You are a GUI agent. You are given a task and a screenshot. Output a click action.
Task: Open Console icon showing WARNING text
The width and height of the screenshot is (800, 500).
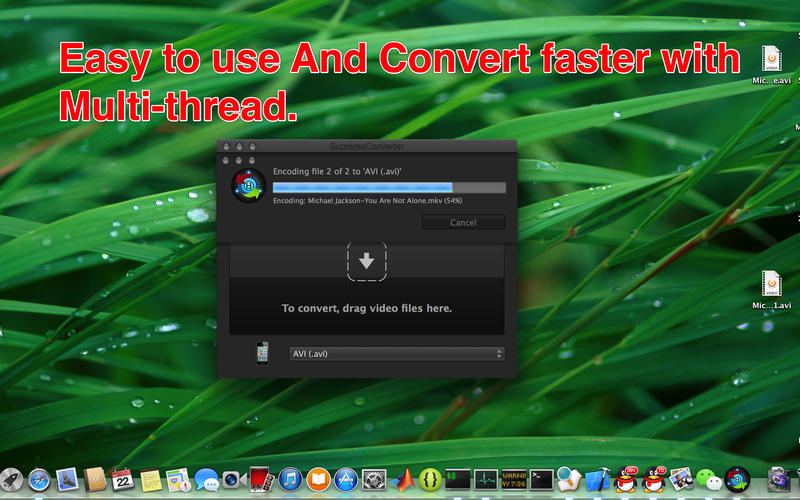tap(514, 480)
